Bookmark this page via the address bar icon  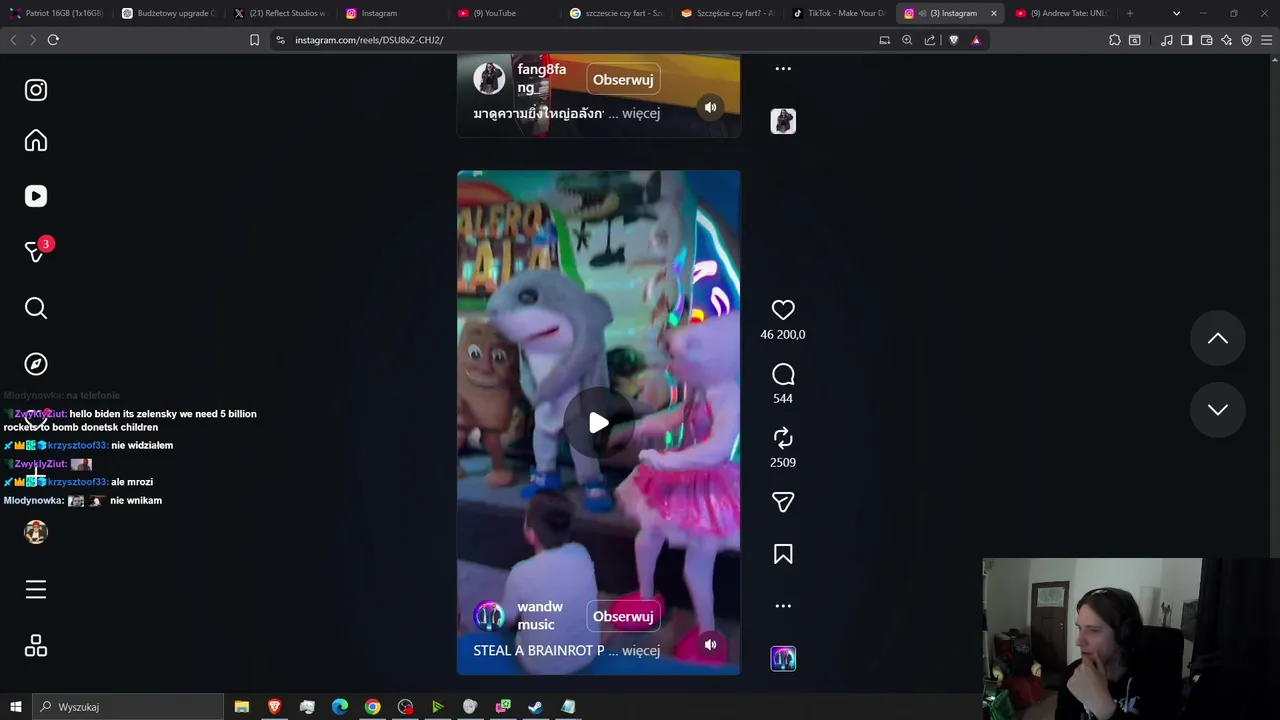click(x=254, y=40)
